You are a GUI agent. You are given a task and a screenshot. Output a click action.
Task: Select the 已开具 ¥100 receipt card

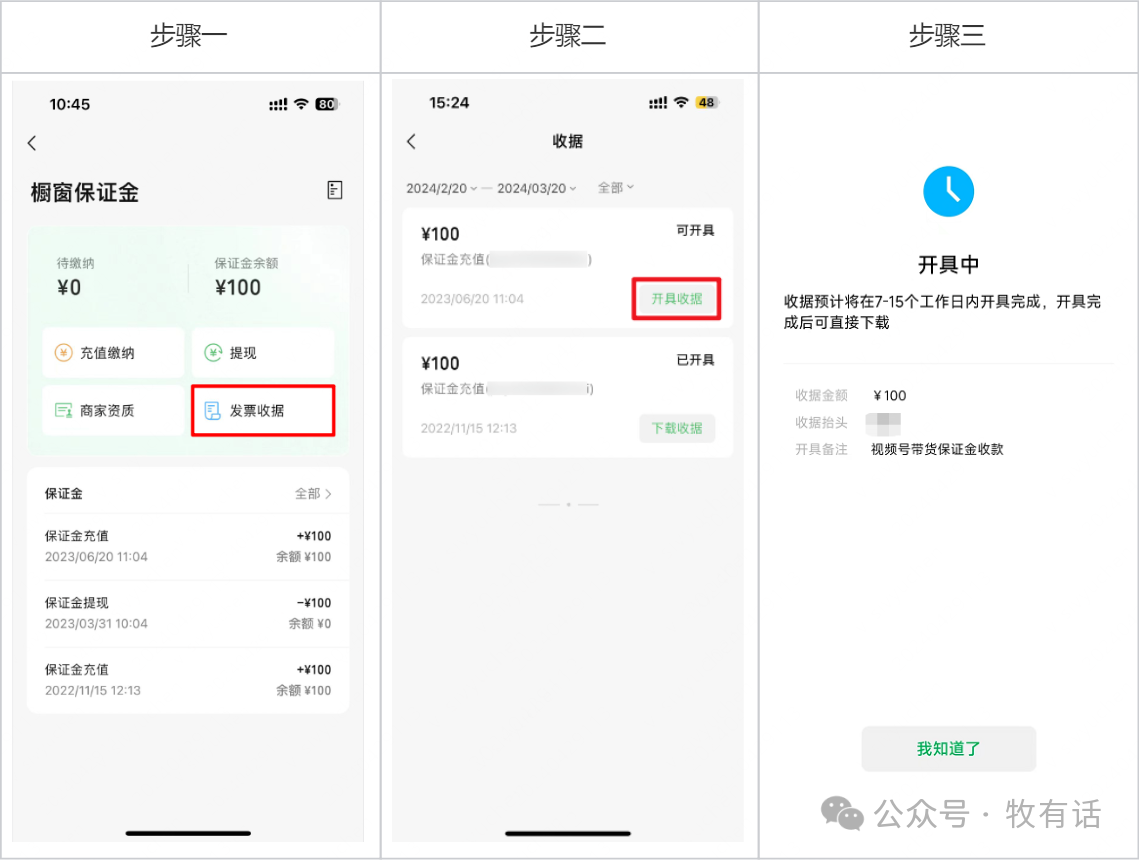567,397
